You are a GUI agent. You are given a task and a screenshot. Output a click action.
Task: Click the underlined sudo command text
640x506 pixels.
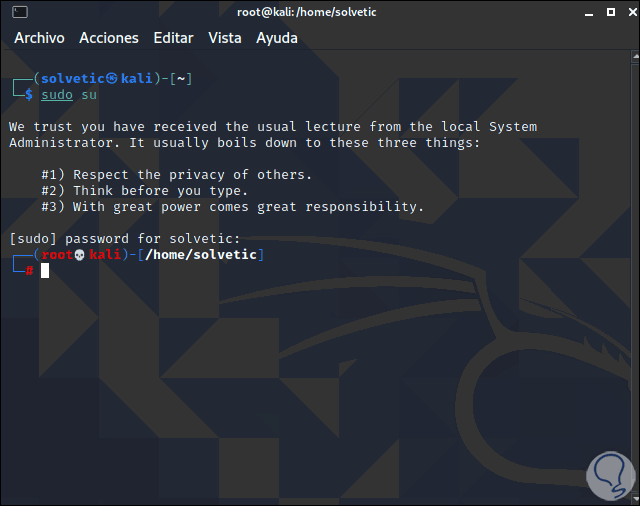(57, 94)
